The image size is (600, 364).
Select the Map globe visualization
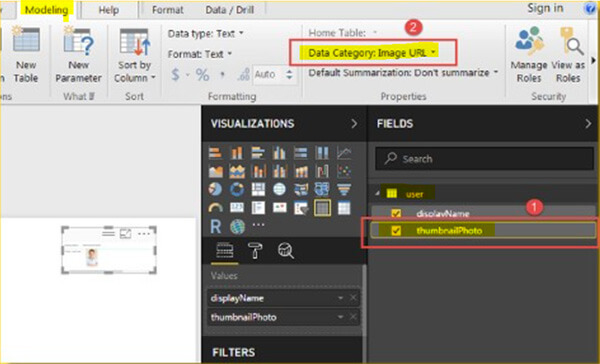tap(279, 189)
